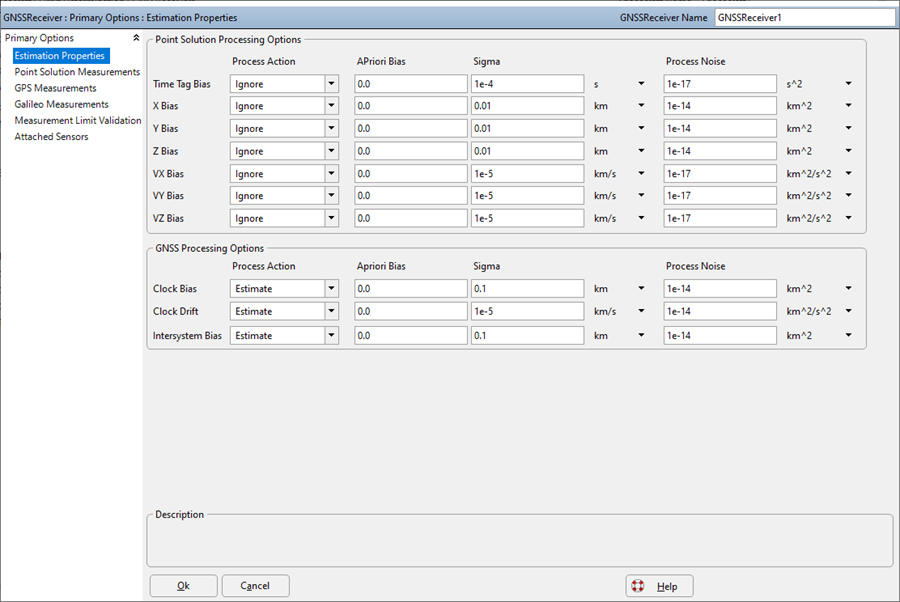Image resolution: width=900 pixels, height=602 pixels.
Task: Edit Time Tag Bias APriori Bias field
Action: (411, 84)
